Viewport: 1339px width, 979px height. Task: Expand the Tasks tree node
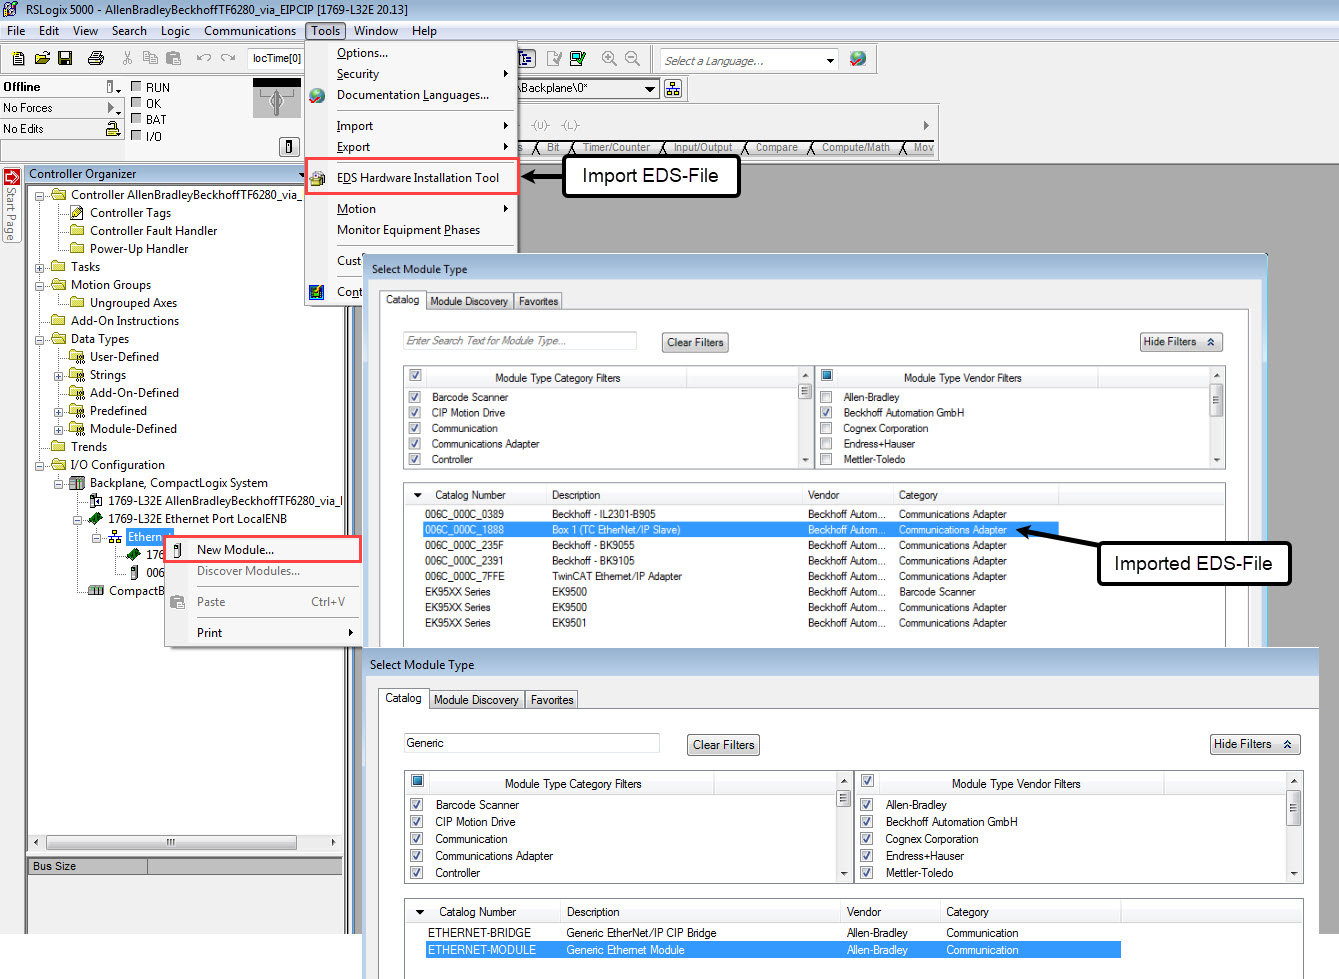click(x=40, y=268)
